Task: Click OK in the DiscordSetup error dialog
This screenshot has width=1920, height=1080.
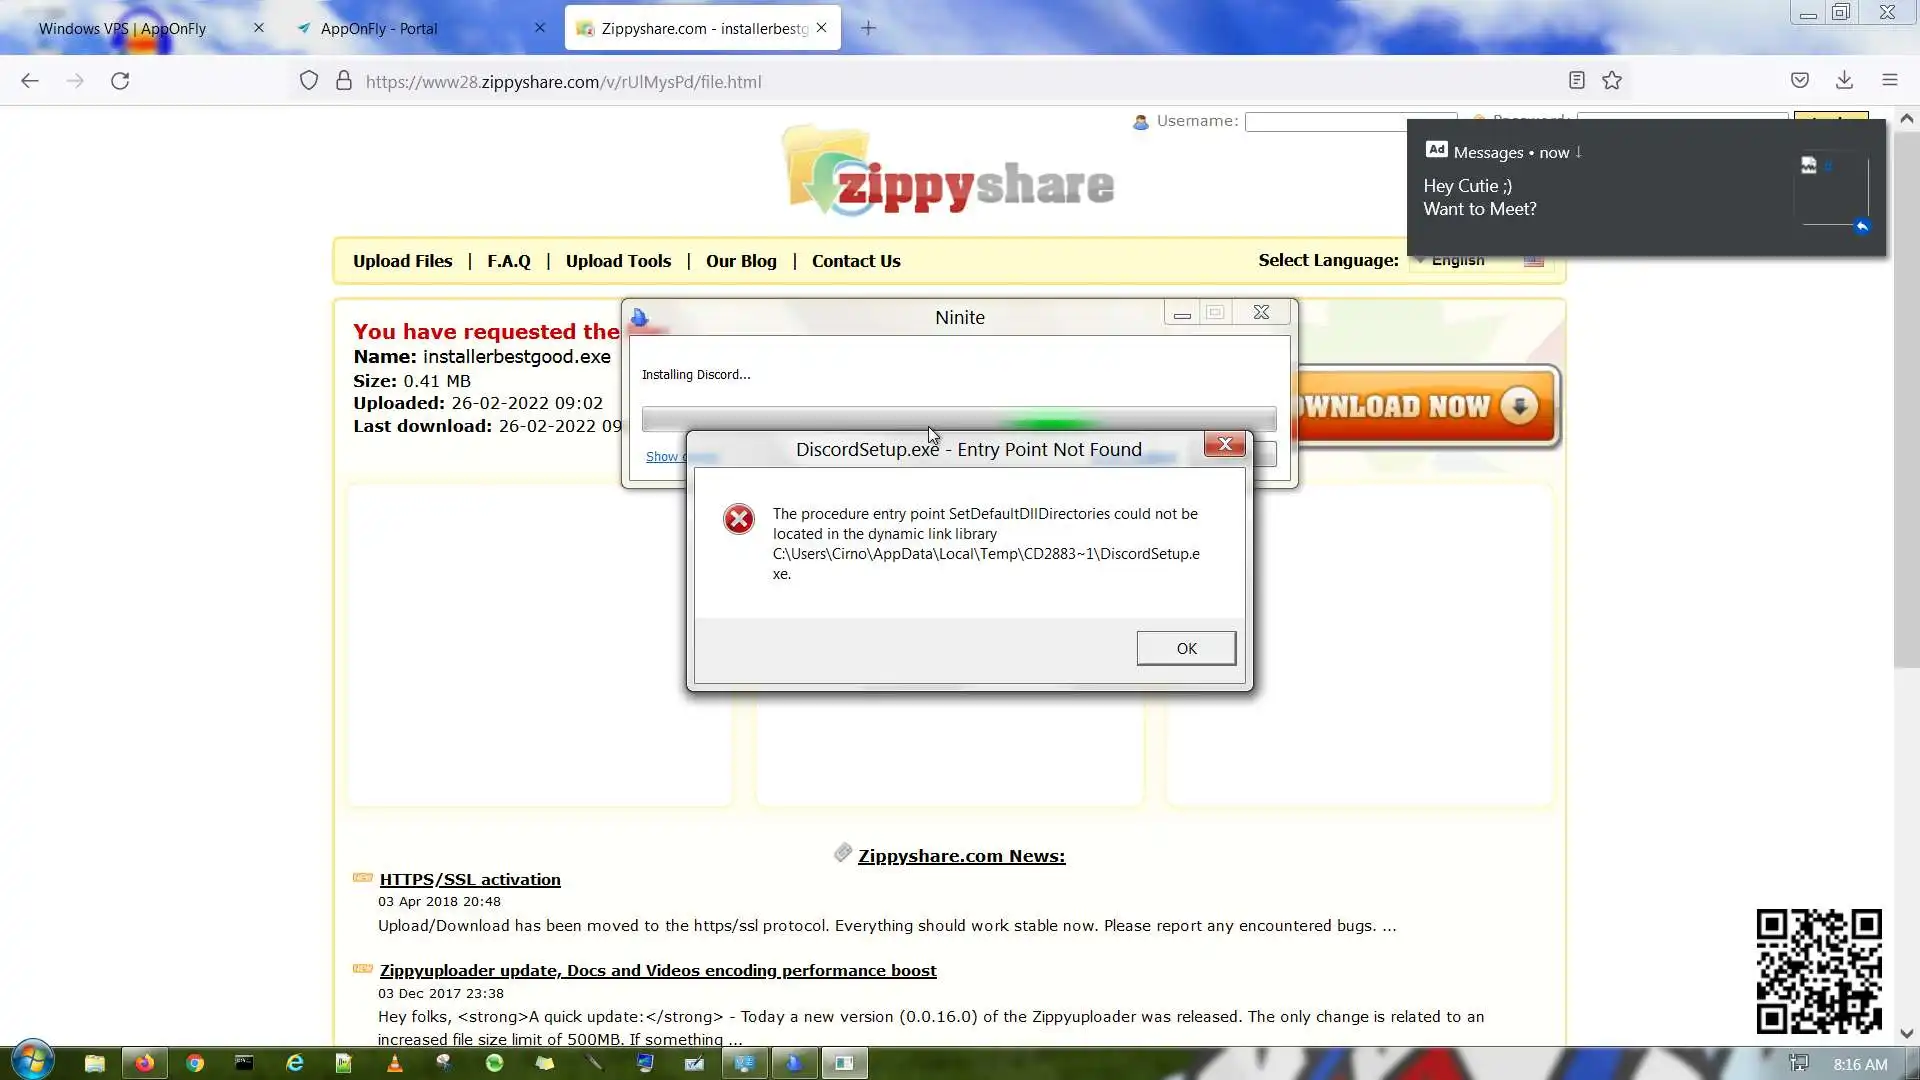Action: click(x=1186, y=648)
